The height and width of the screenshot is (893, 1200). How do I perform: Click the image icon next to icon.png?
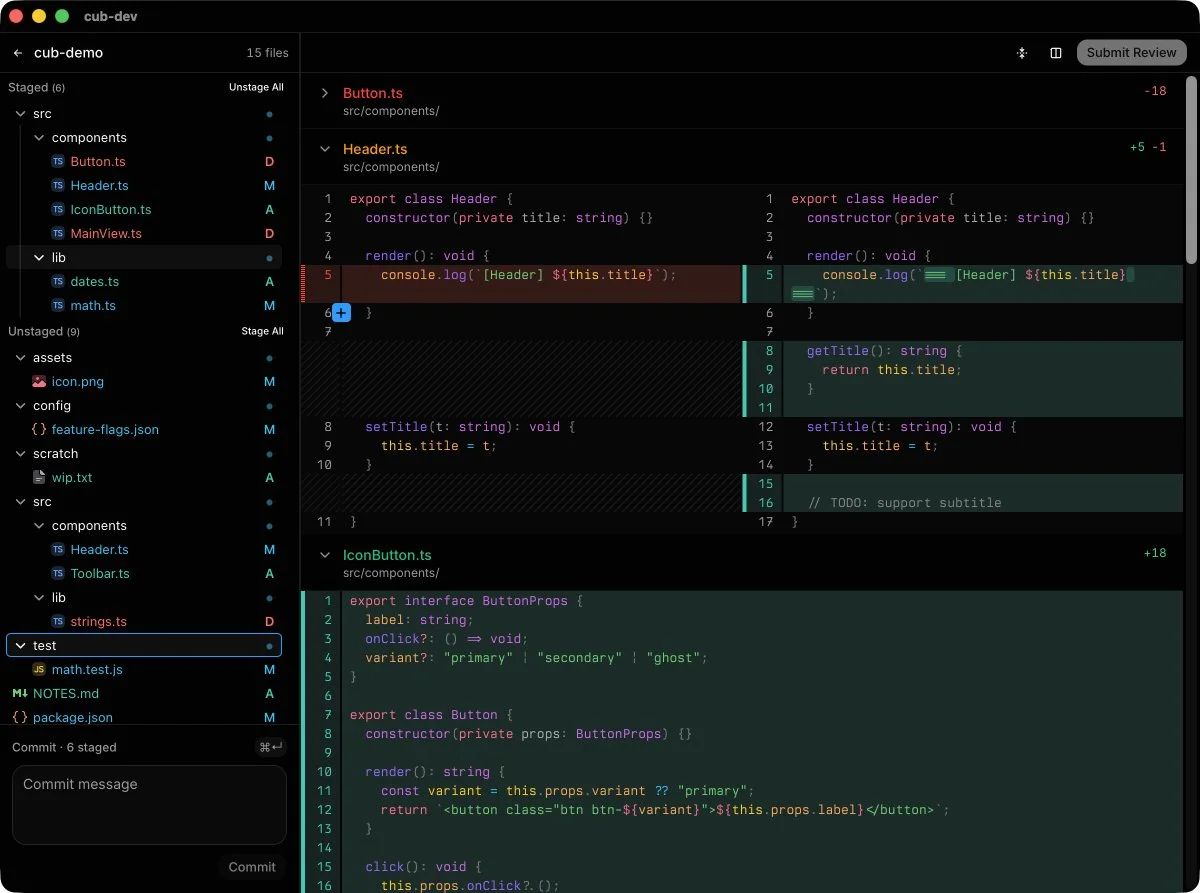[x=39, y=381]
